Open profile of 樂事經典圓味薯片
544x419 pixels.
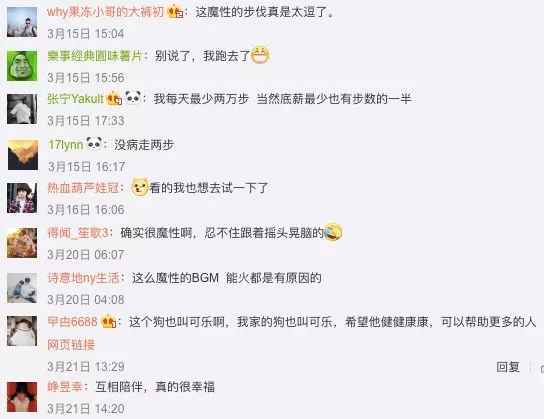95,56
